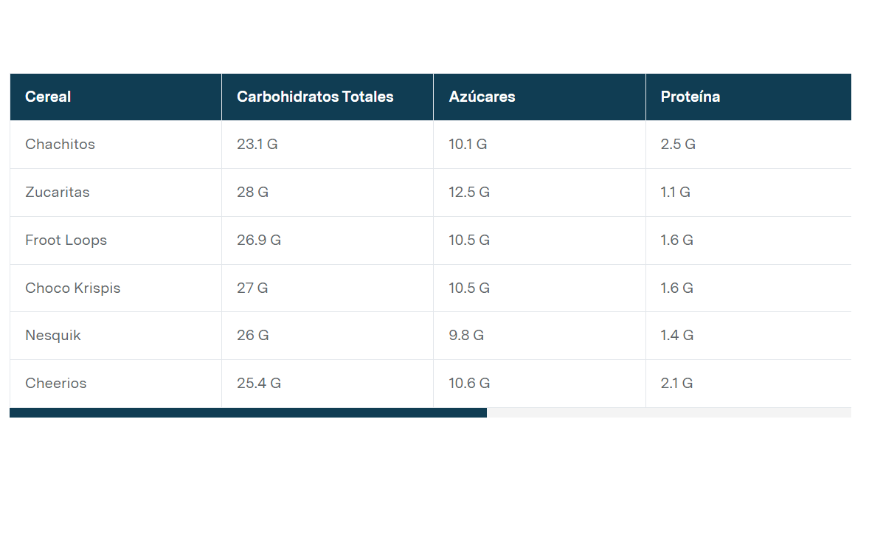
Task: Select Nesquik sugar value 9.8 G
Action: click(x=466, y=335)
